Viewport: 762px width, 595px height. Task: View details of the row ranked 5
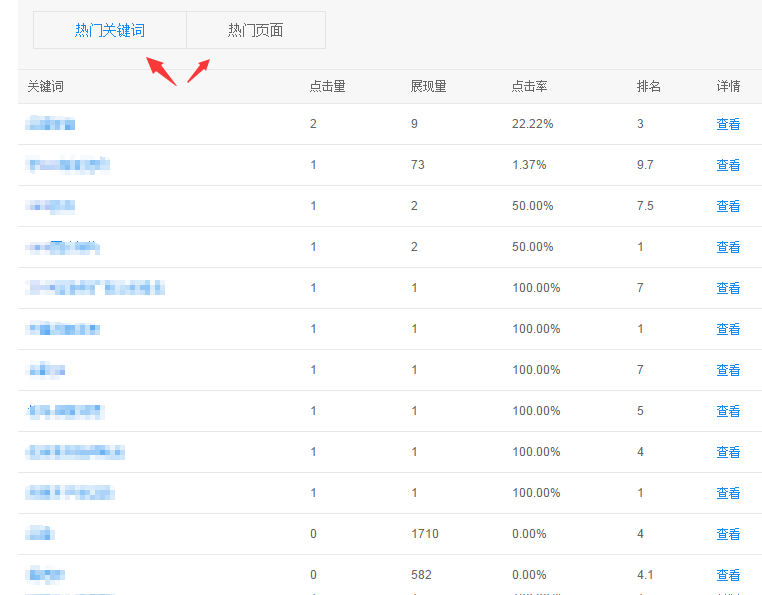point(728,411)
